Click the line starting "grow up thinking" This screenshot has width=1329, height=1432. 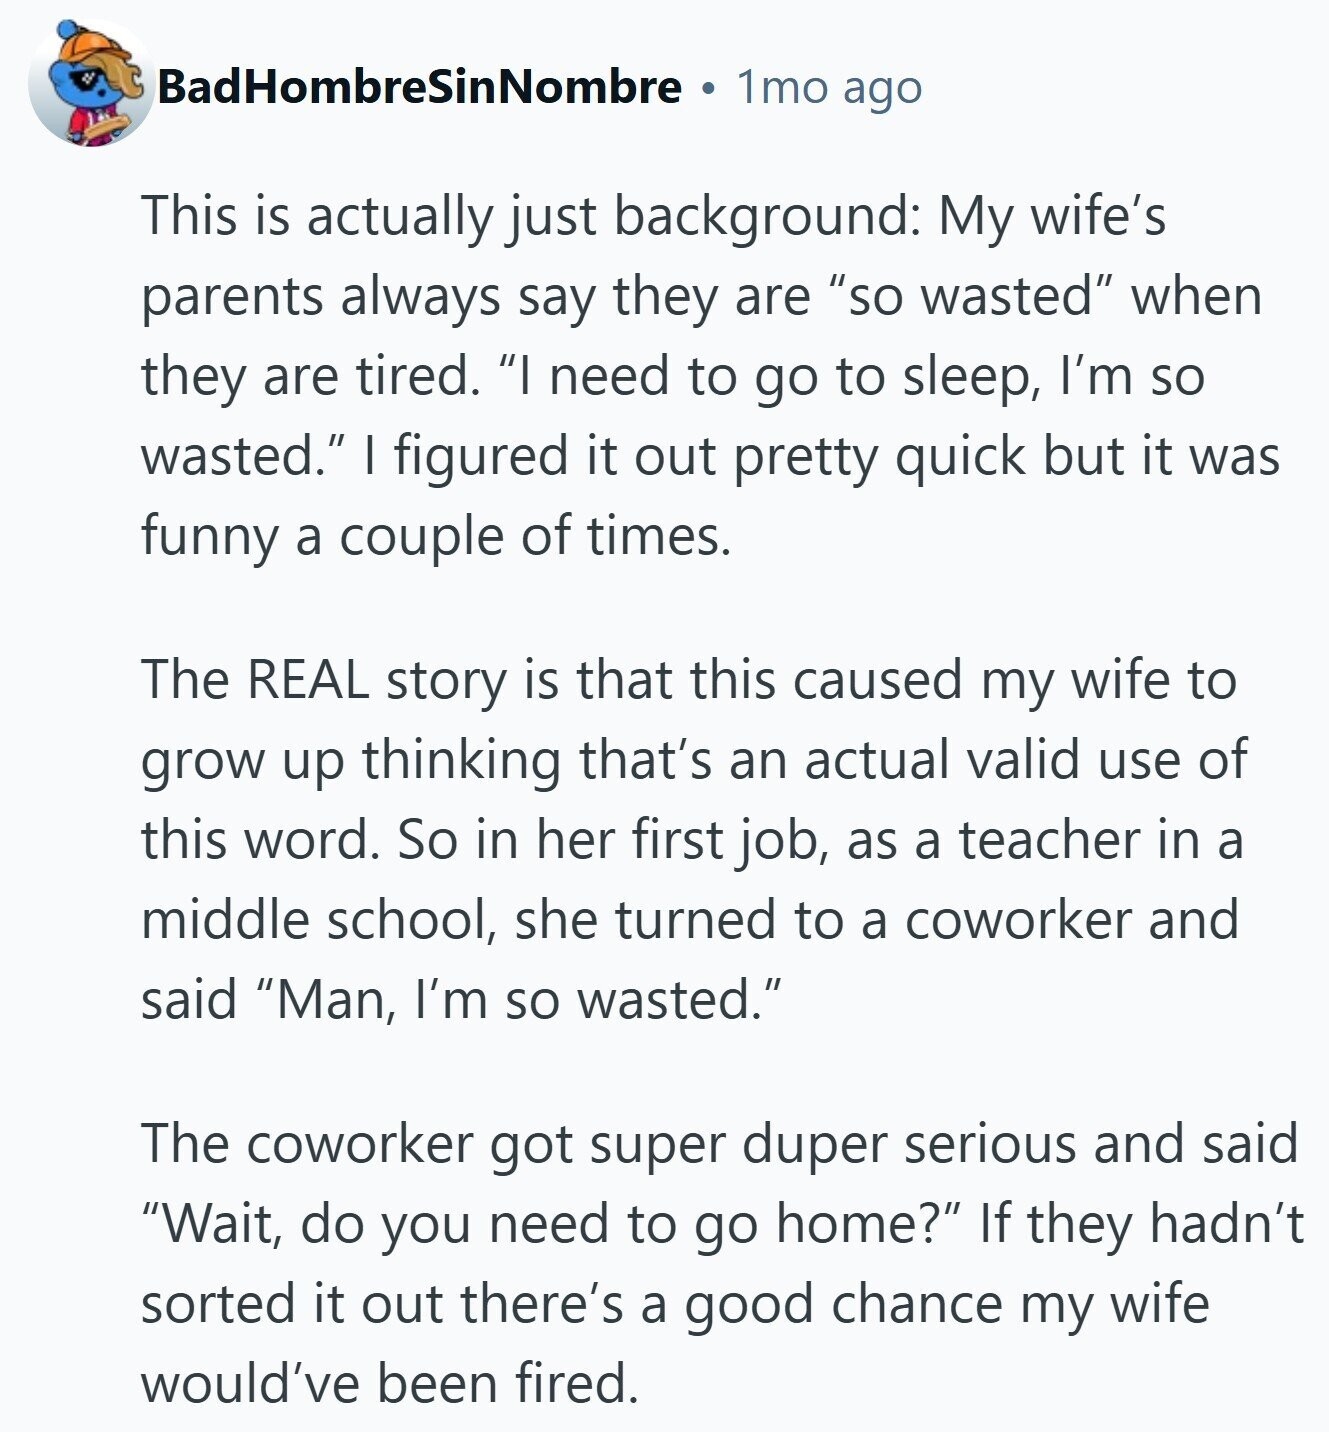point(693,761)
